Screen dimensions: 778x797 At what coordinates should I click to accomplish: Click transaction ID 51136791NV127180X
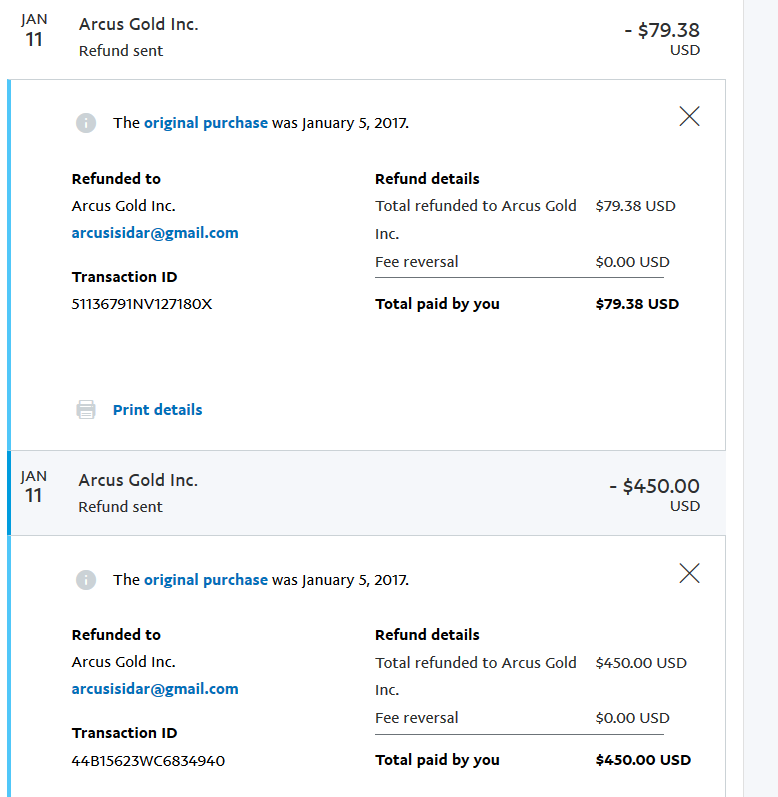(142, 304)
